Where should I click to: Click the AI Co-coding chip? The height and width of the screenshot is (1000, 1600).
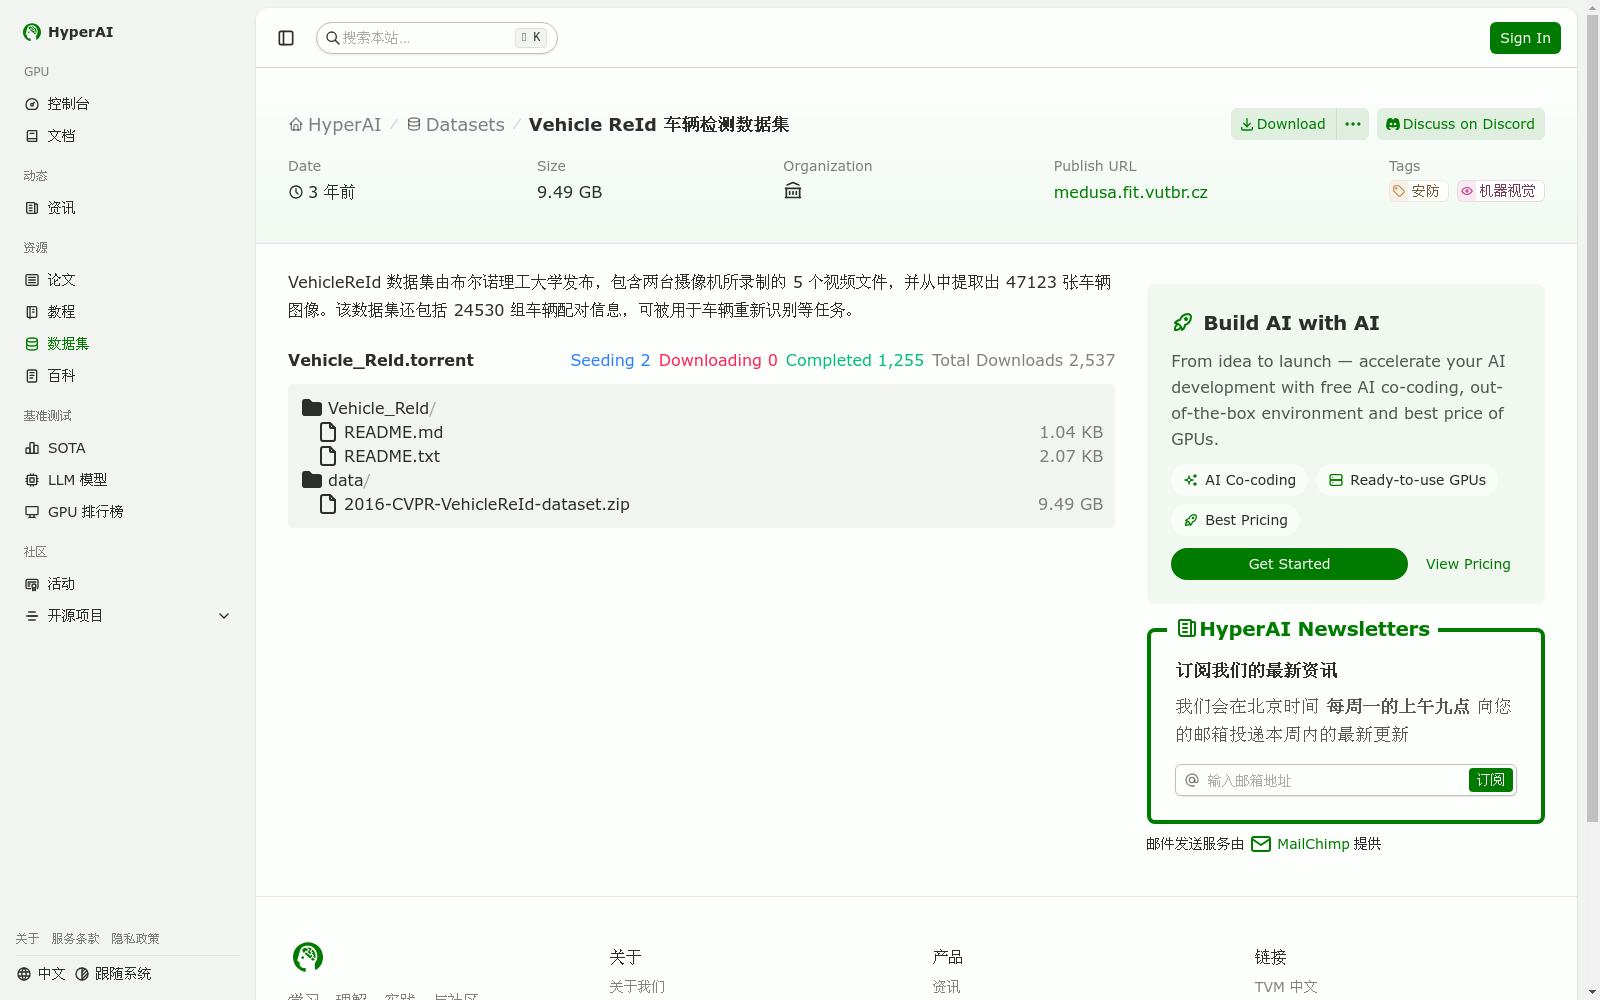tap(1239, 480)
